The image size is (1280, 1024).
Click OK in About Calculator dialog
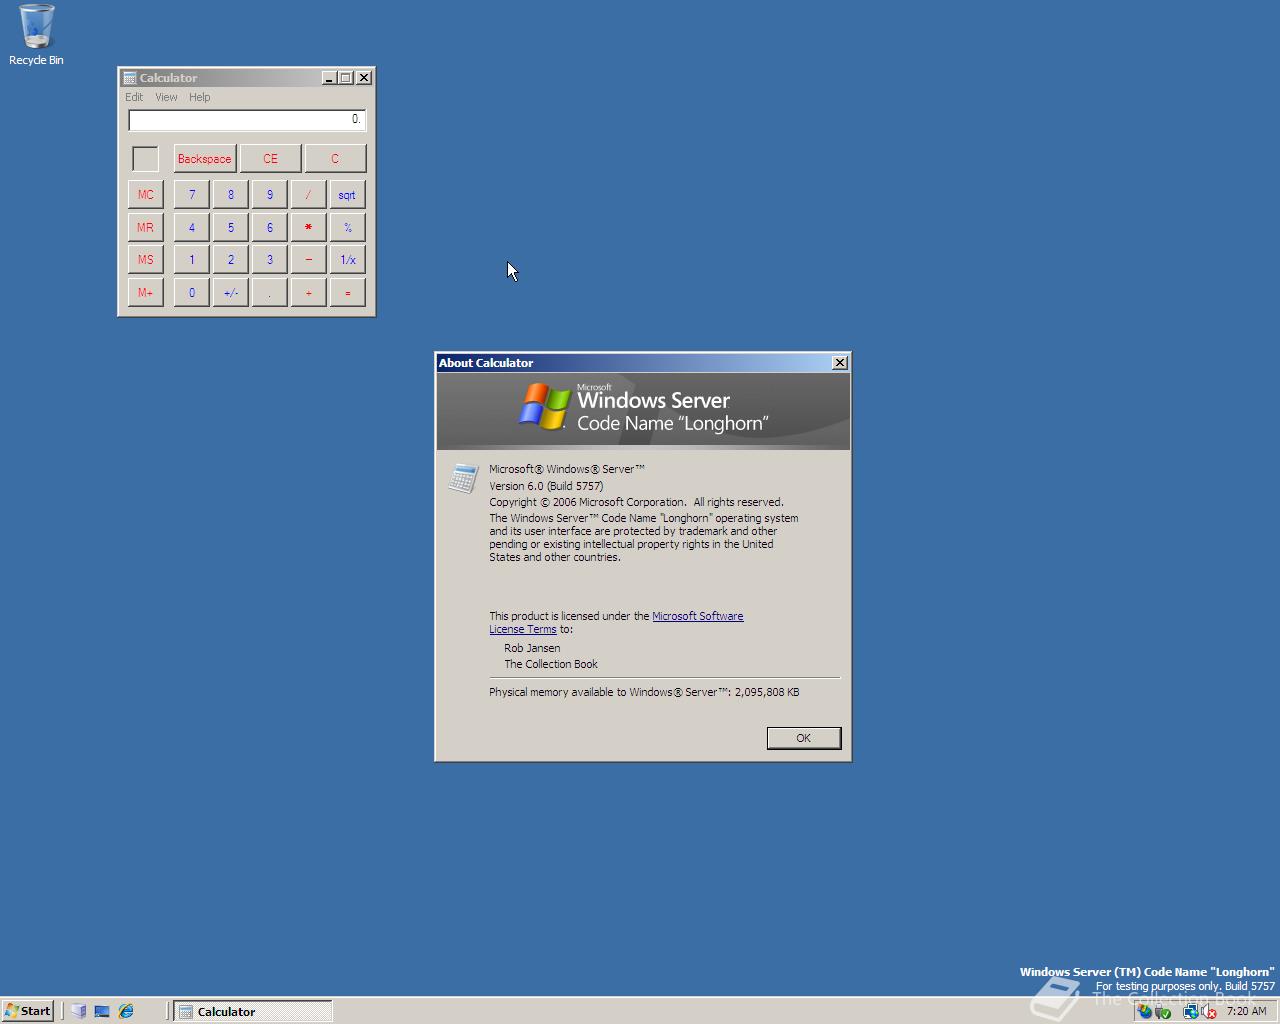click(804, 738)
